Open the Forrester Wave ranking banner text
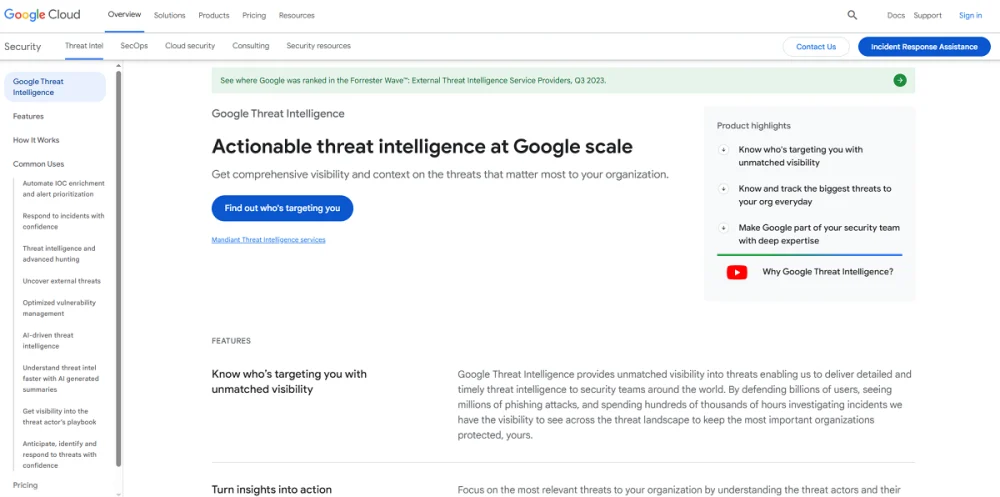Image resolution: width=1000 pixels, height=497 pixels. (x=413, y=80)
